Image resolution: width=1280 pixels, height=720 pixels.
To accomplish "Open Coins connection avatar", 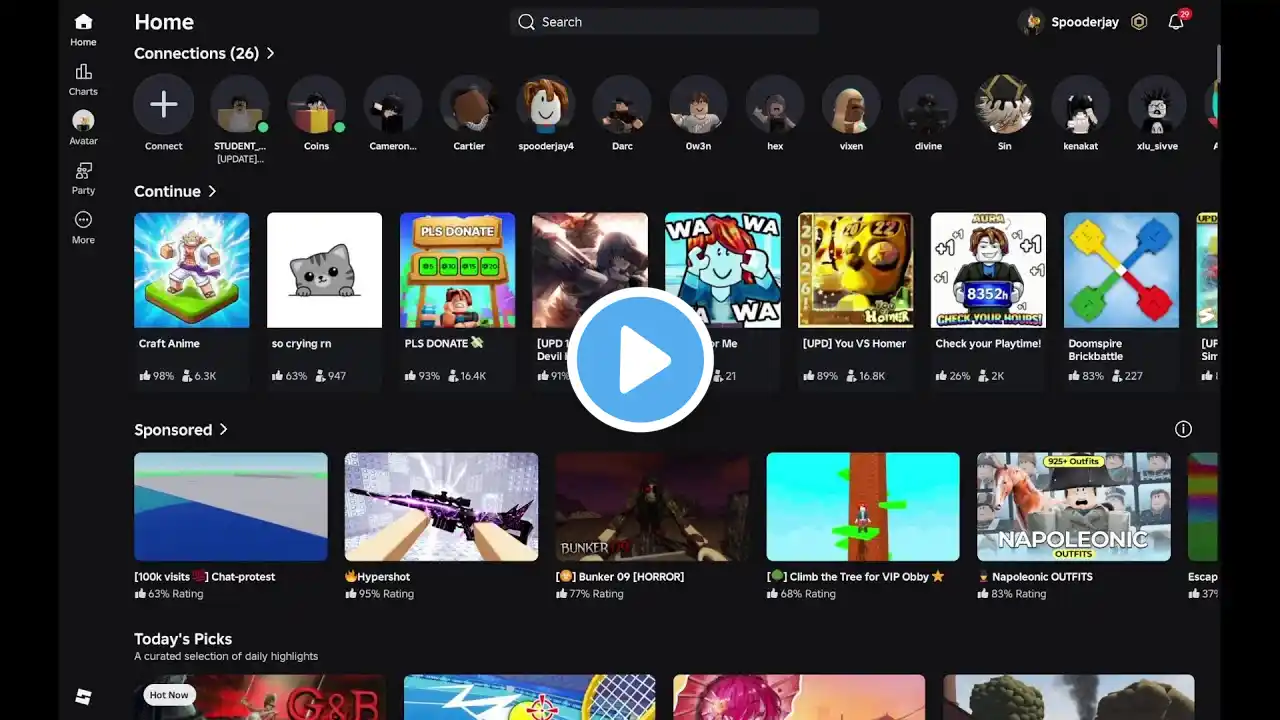I will click(316, 104).
